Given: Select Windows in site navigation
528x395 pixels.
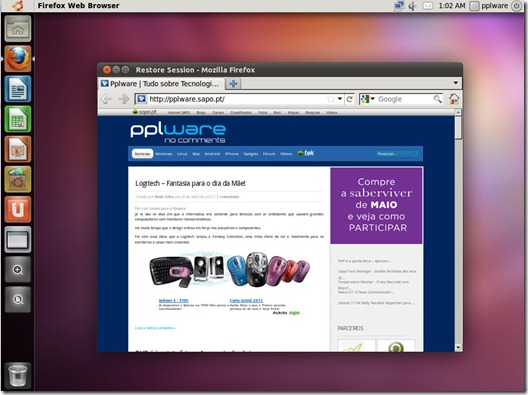Looking at the screenshot, I should coord(164,154).
